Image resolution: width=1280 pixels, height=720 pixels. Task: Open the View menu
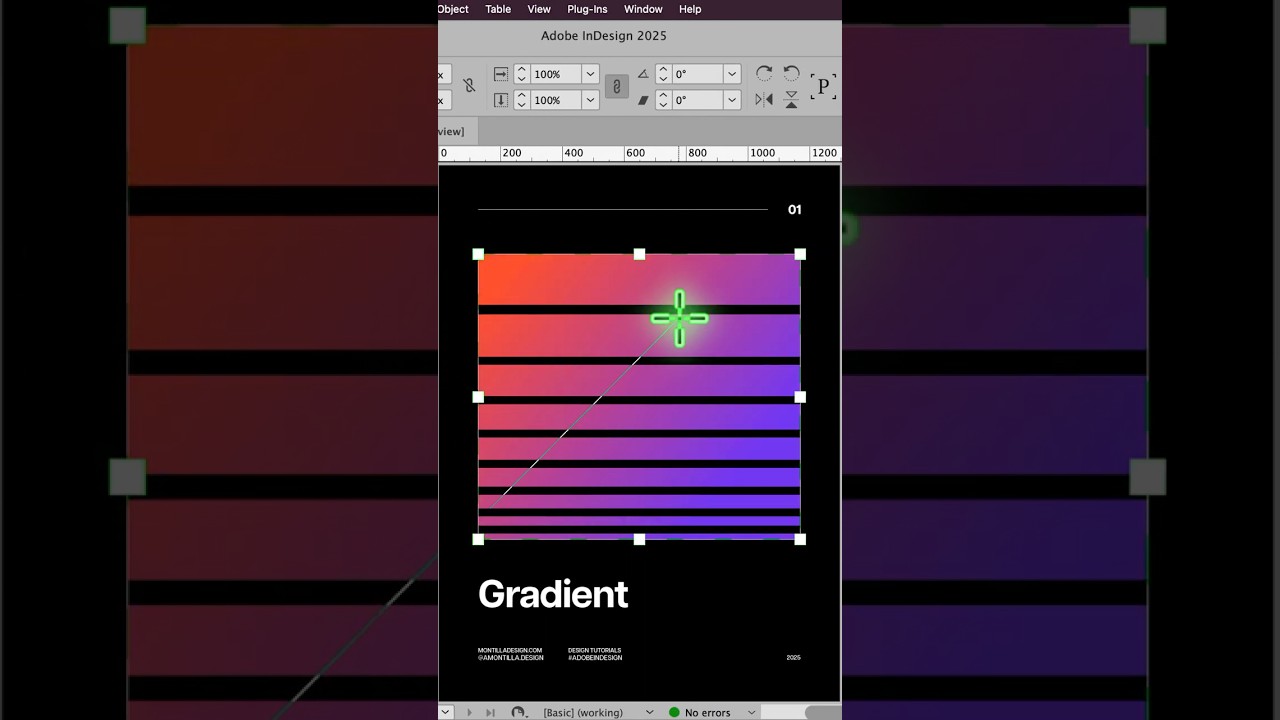(x=539, y=9)
